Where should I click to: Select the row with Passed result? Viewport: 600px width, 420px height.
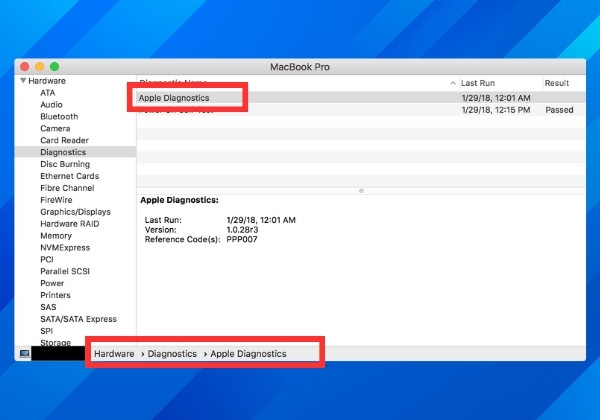360,110
